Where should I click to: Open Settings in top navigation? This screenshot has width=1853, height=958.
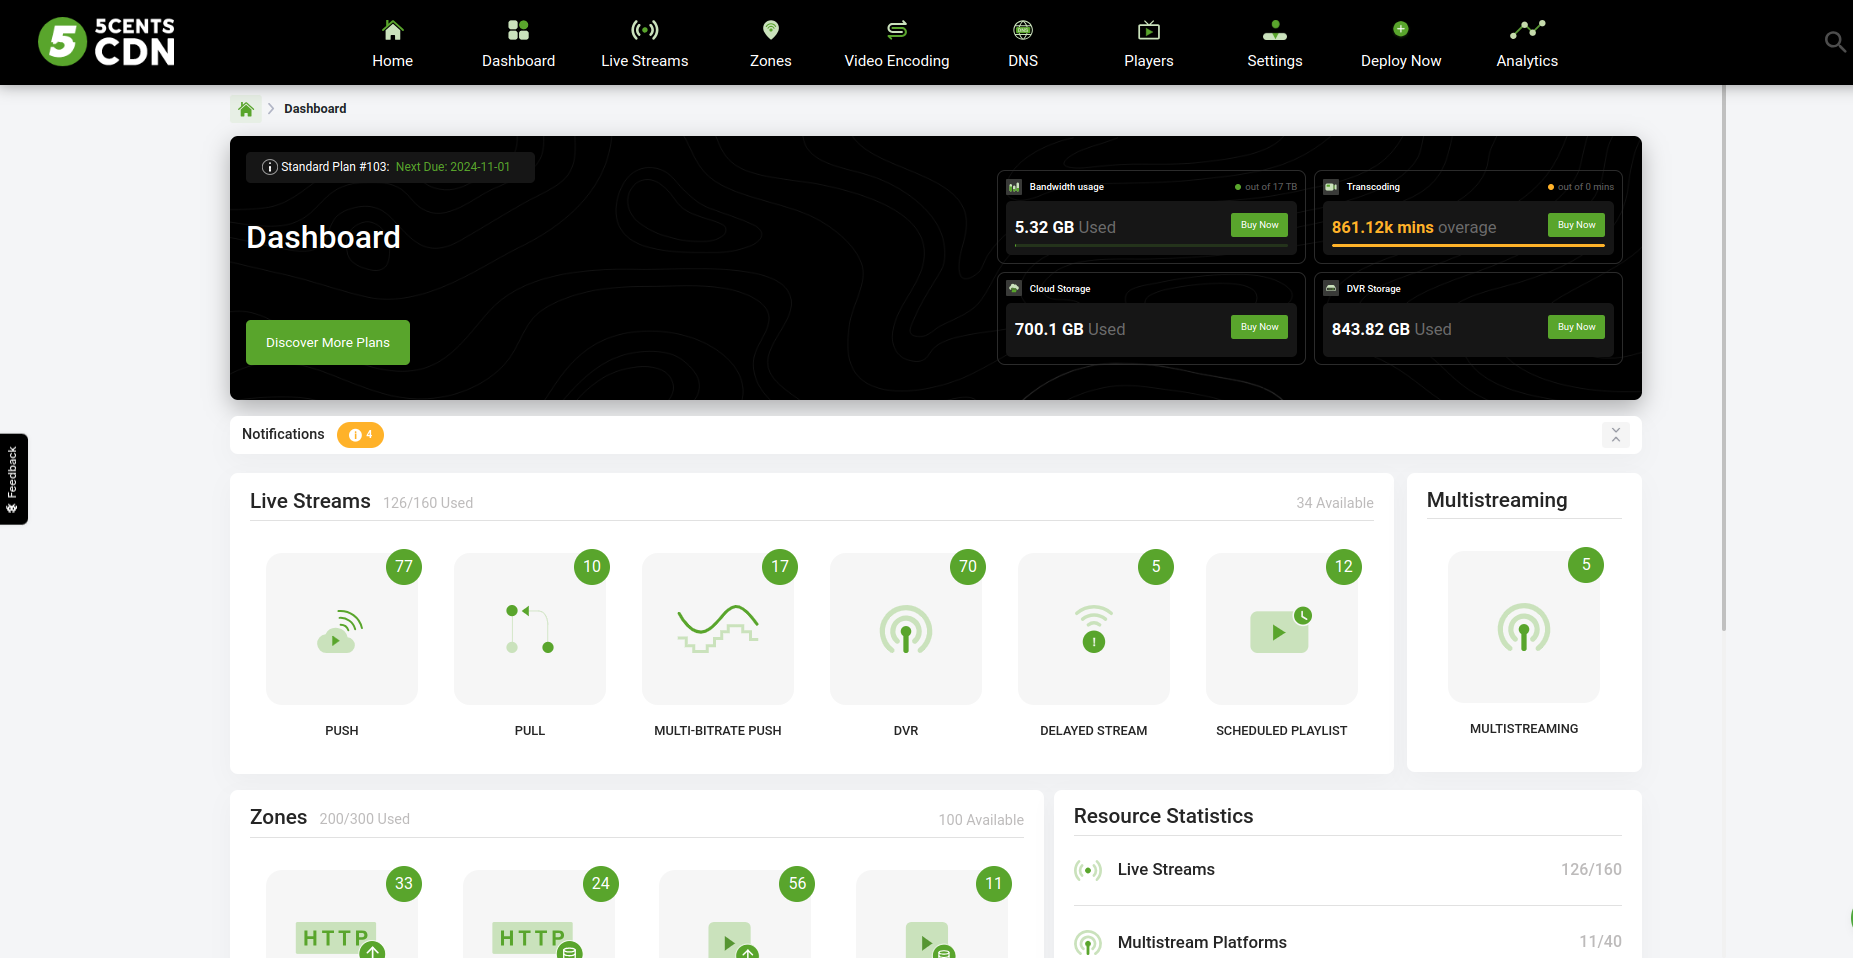point(1275,44)
